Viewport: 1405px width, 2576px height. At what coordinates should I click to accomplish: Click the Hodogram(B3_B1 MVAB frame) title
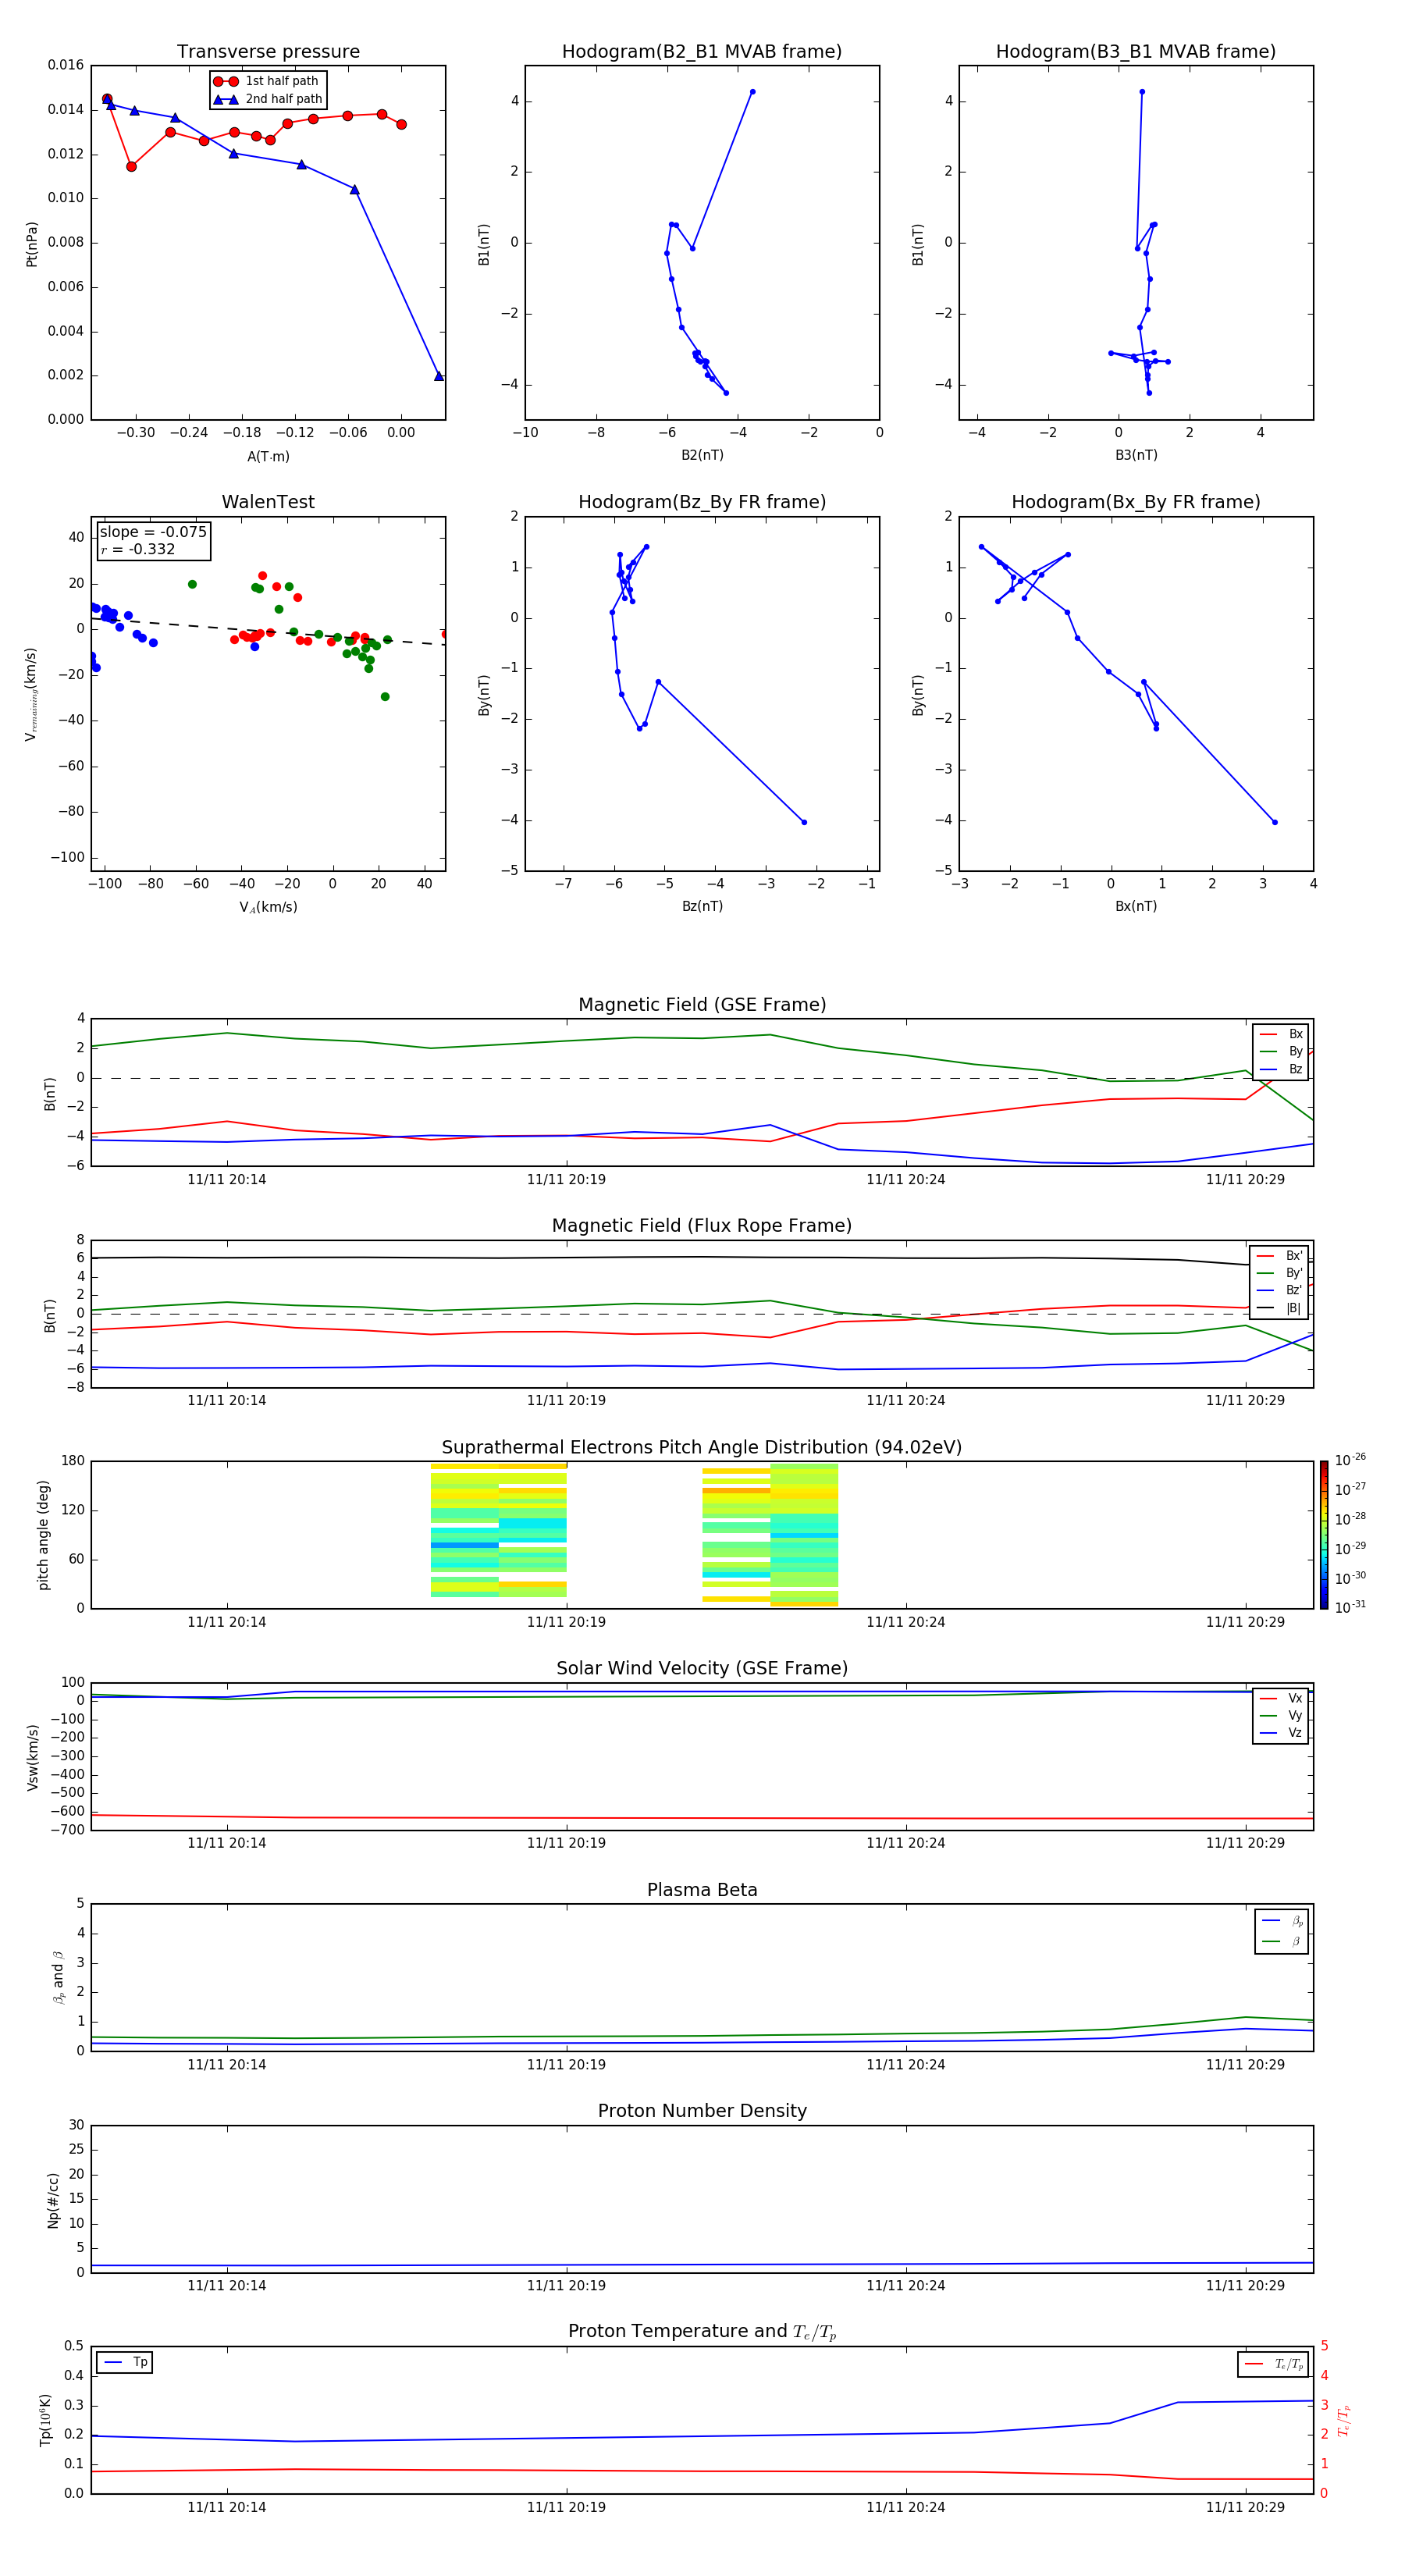(x=1135, y=52)
